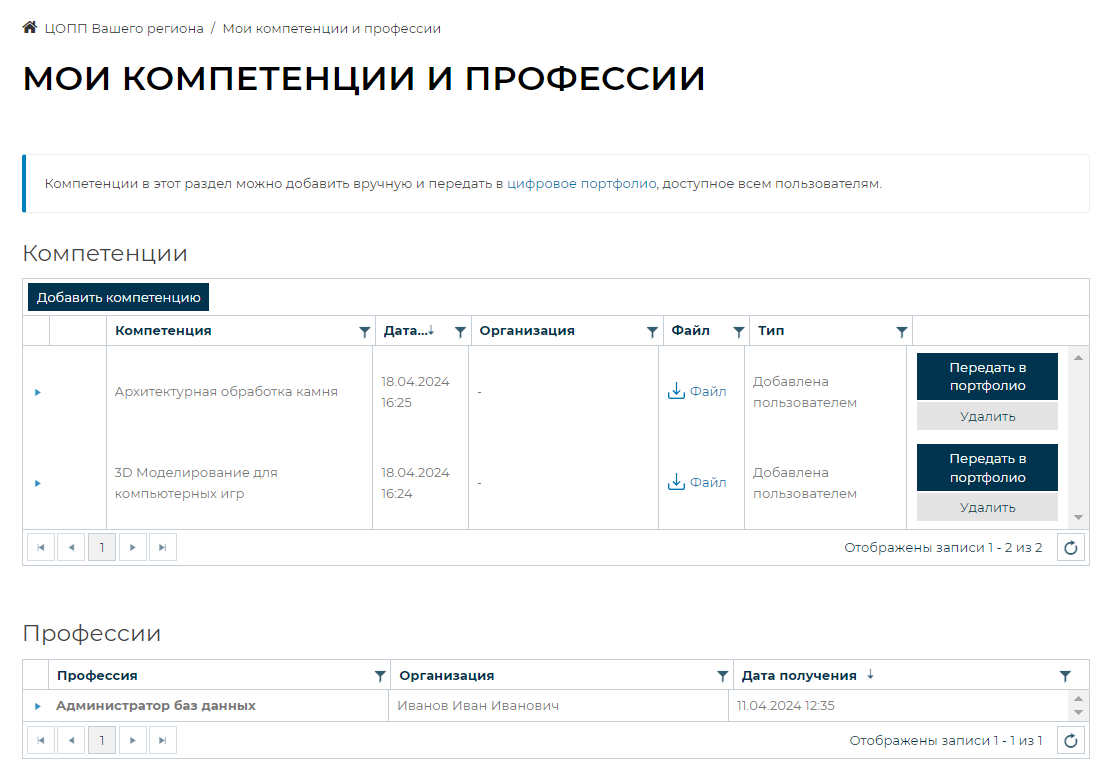Expand the 3D Моделирование row details
The image size is (1112, 766).
tap(37, 483)
